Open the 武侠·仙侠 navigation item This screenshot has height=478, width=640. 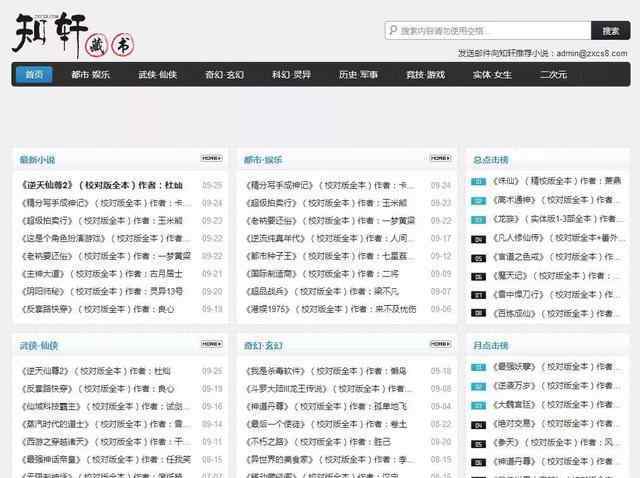click(158, 75)
